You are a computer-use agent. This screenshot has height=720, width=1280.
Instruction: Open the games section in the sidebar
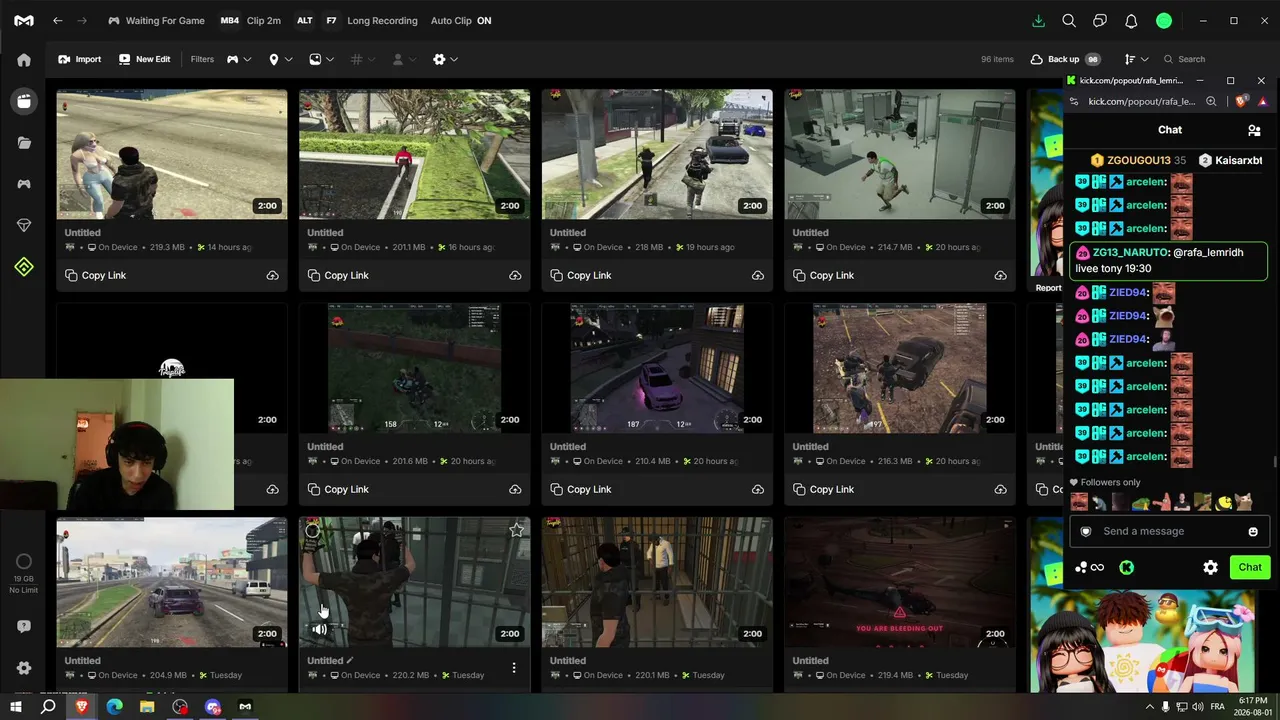coord(24,184)
